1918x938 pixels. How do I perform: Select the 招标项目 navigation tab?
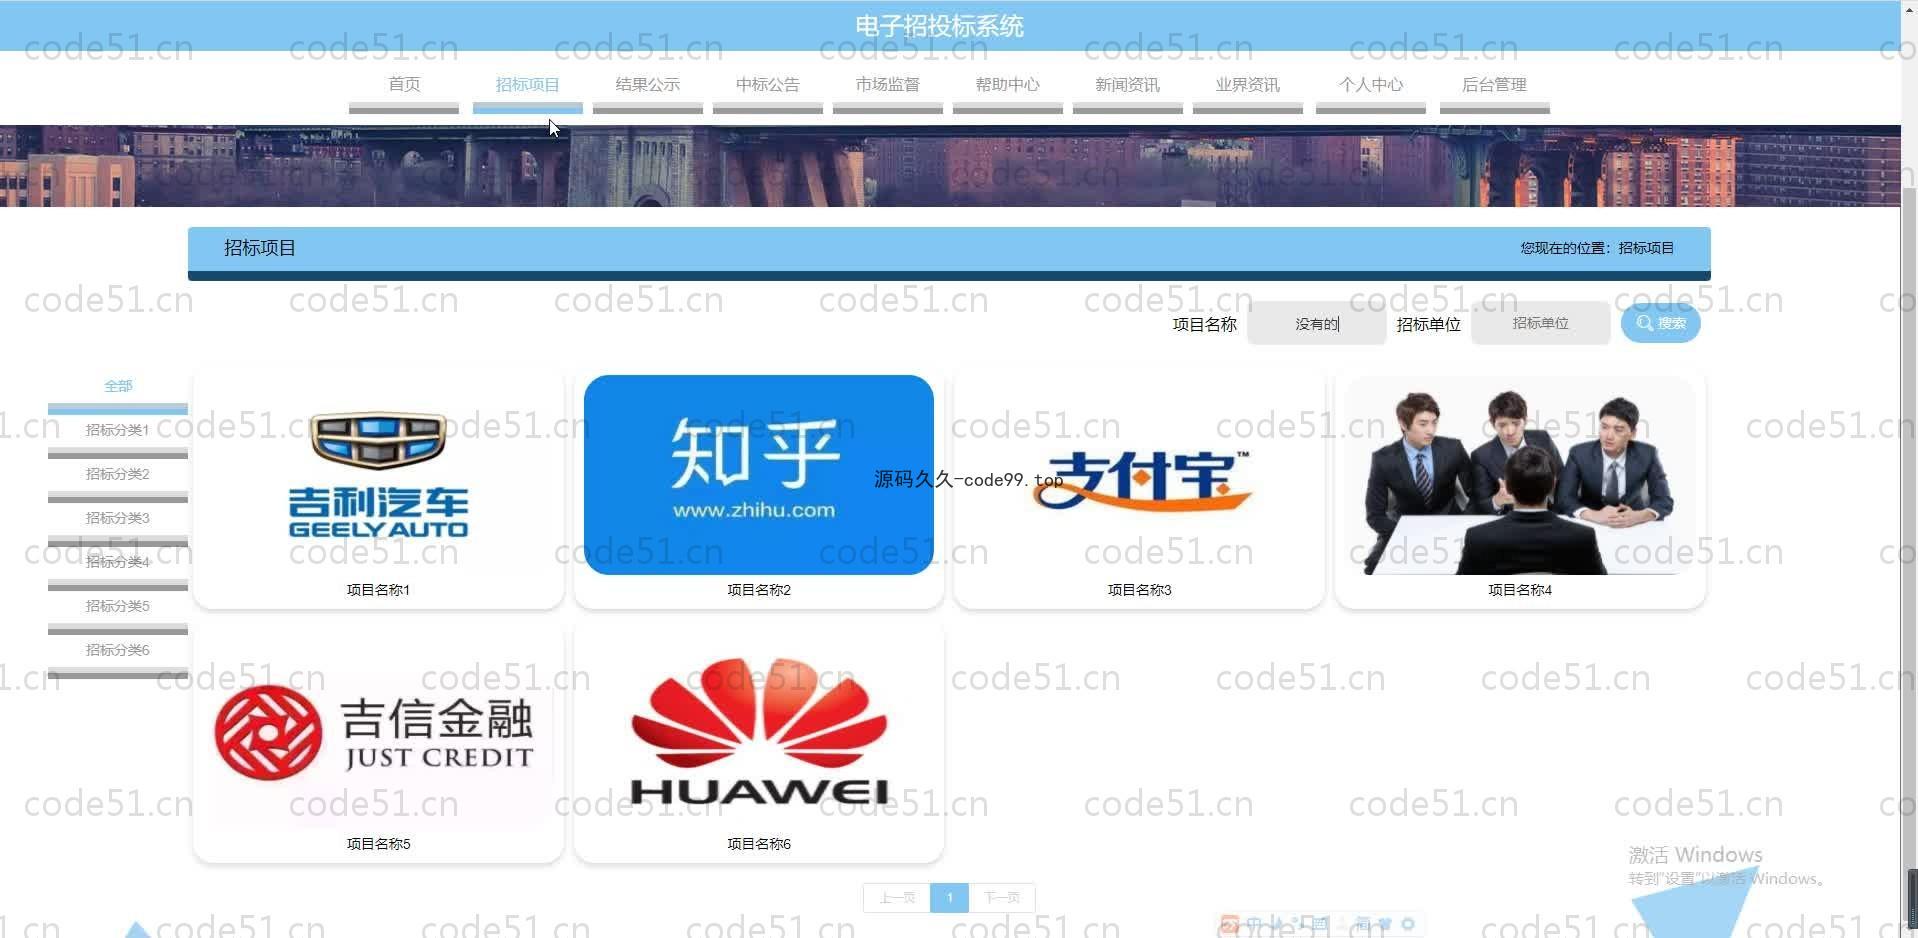pos(527,85)
